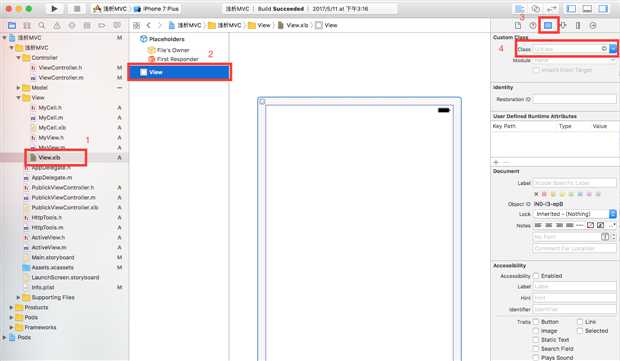
Task: Show the Quick Help inspector
Action: click(533, 25)
